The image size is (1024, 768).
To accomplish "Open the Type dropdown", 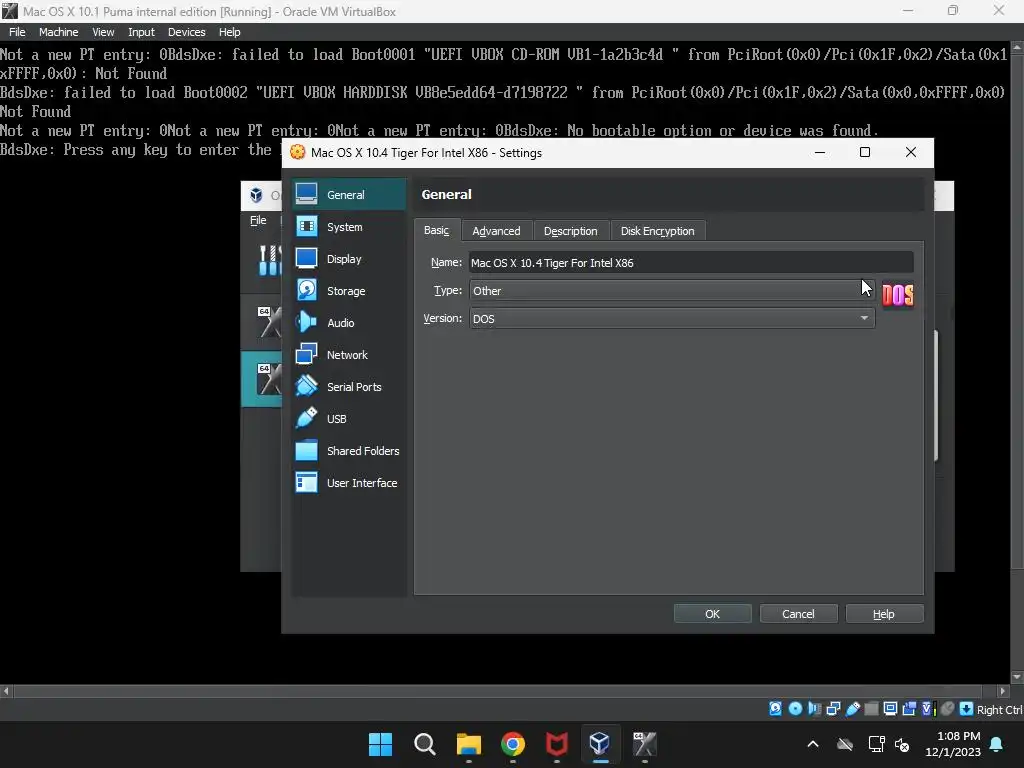I will tap(672, 291).
